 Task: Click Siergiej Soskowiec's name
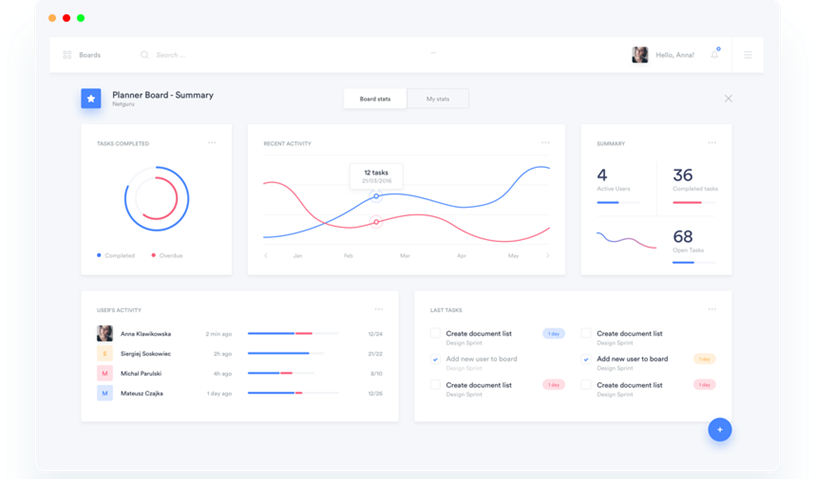coord(146,354)
